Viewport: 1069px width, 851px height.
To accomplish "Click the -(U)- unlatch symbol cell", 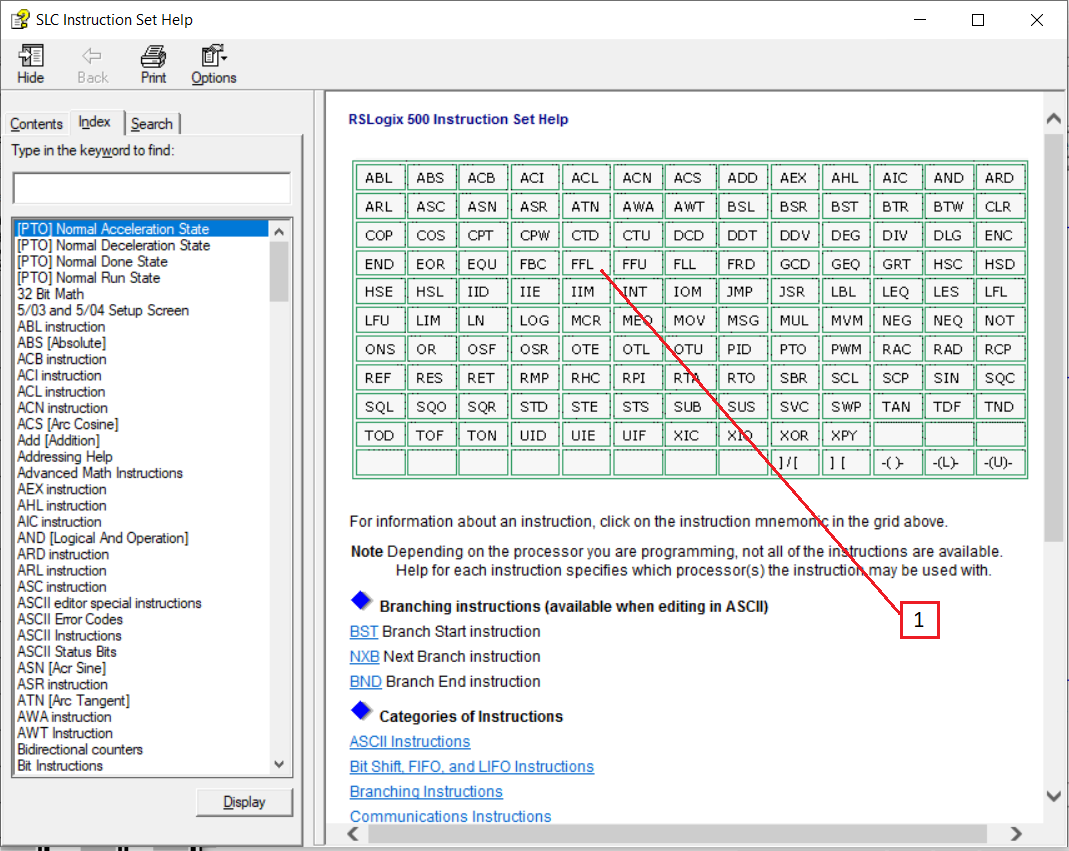I will [999, 462].
